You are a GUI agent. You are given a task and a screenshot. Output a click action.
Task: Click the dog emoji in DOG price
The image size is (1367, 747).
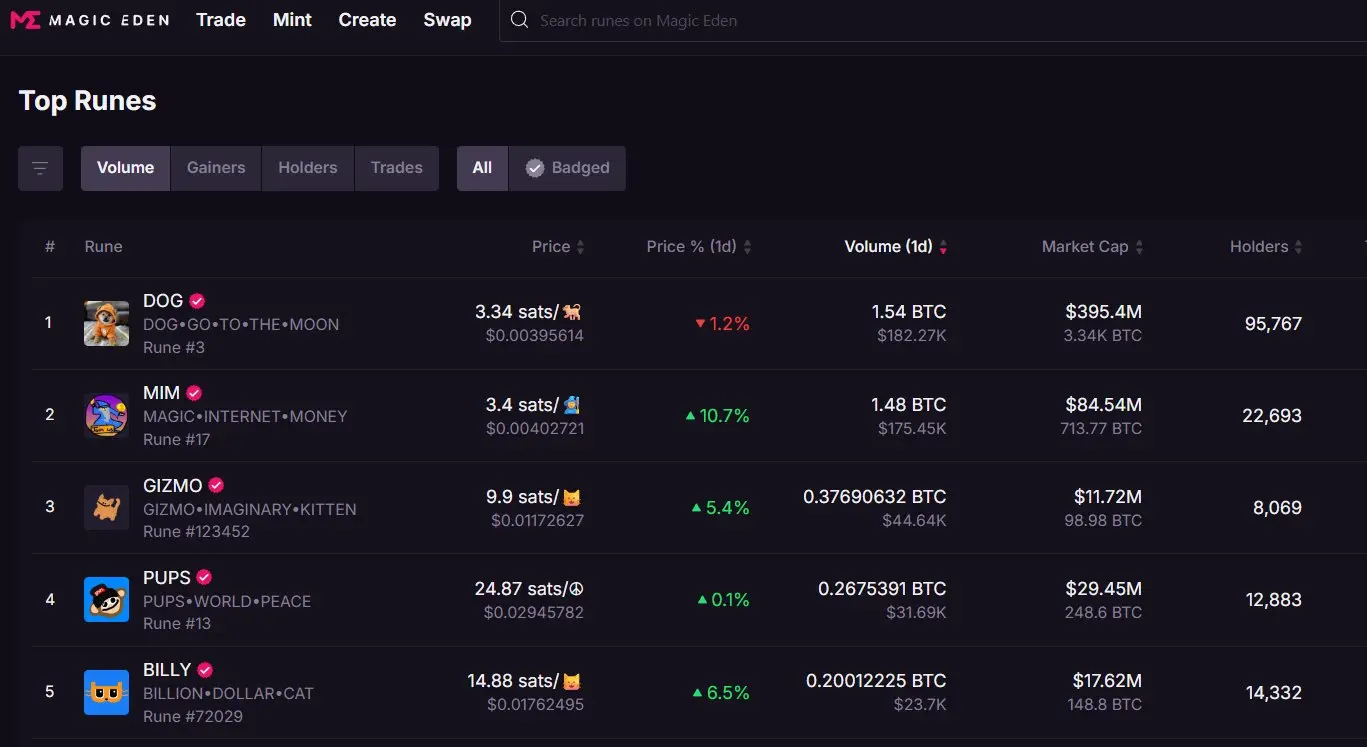[574, 312]
